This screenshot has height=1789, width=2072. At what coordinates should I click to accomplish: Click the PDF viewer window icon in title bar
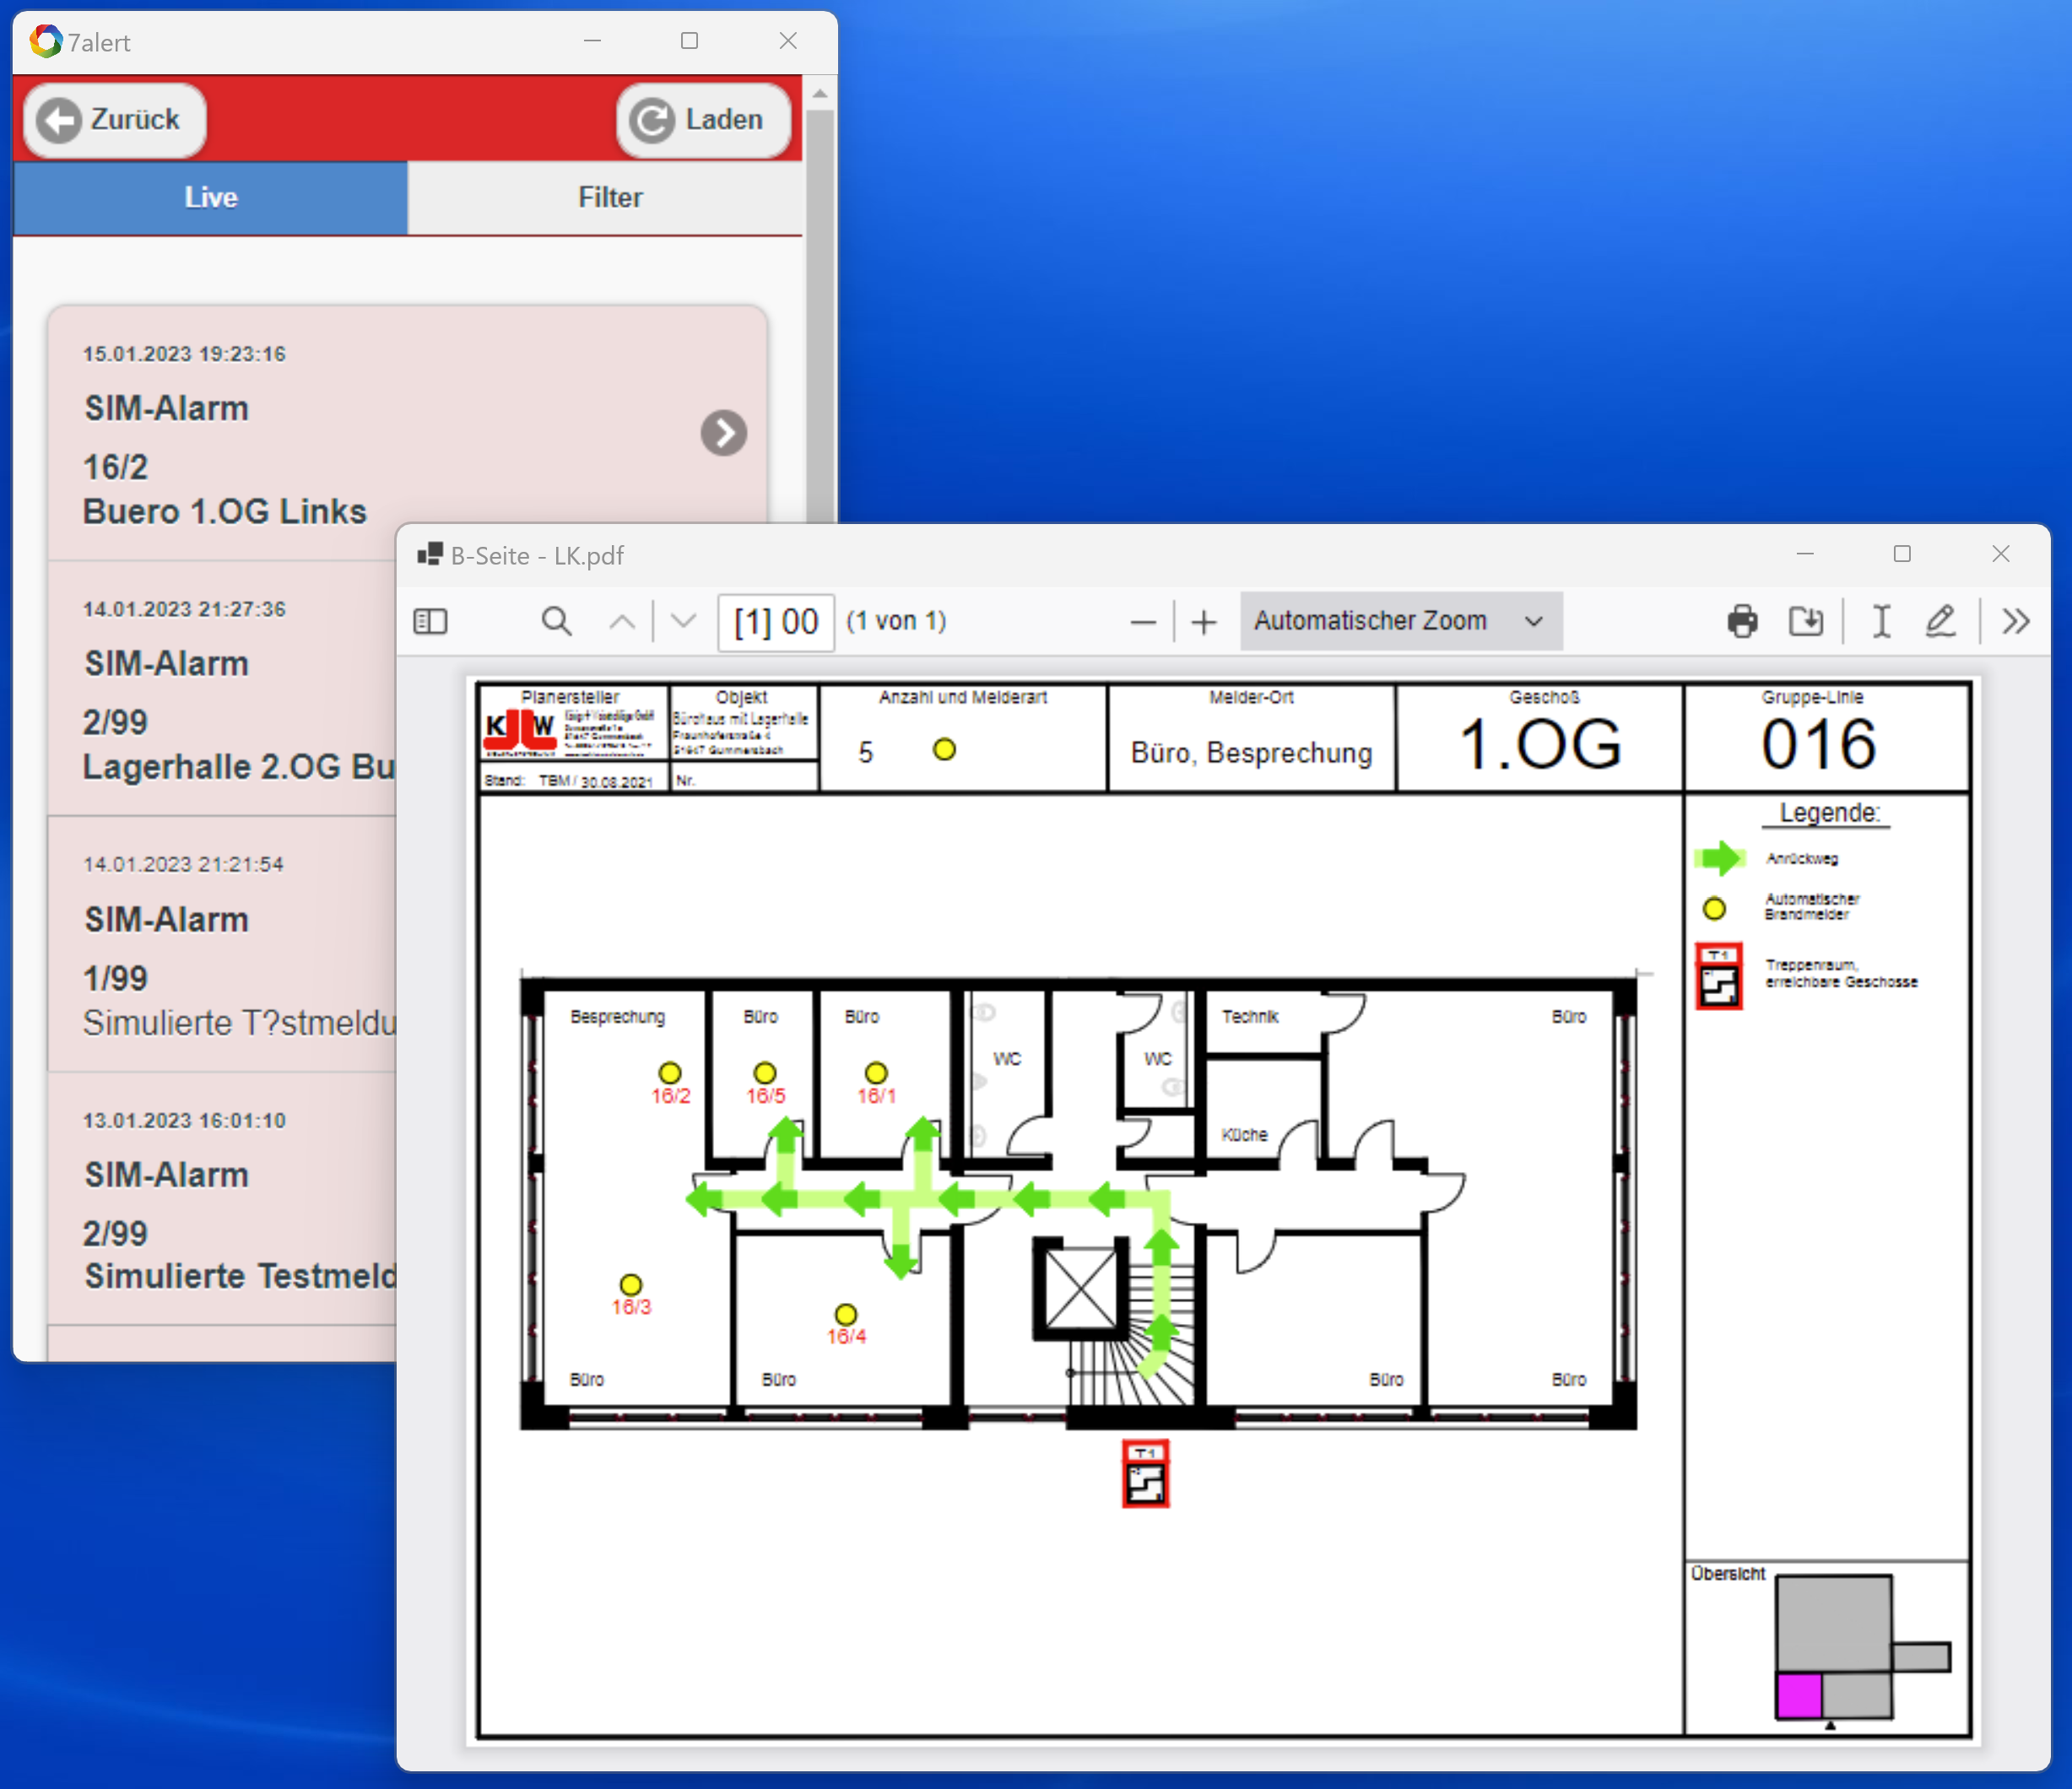[x=430, y=554]
